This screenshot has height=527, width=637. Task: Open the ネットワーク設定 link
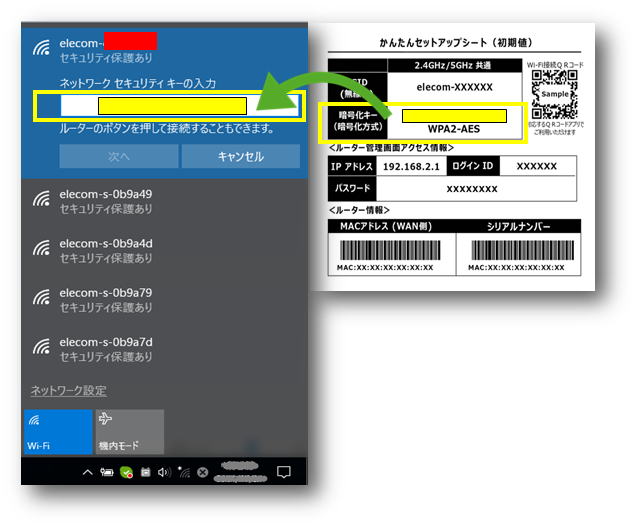coord(69,390)
